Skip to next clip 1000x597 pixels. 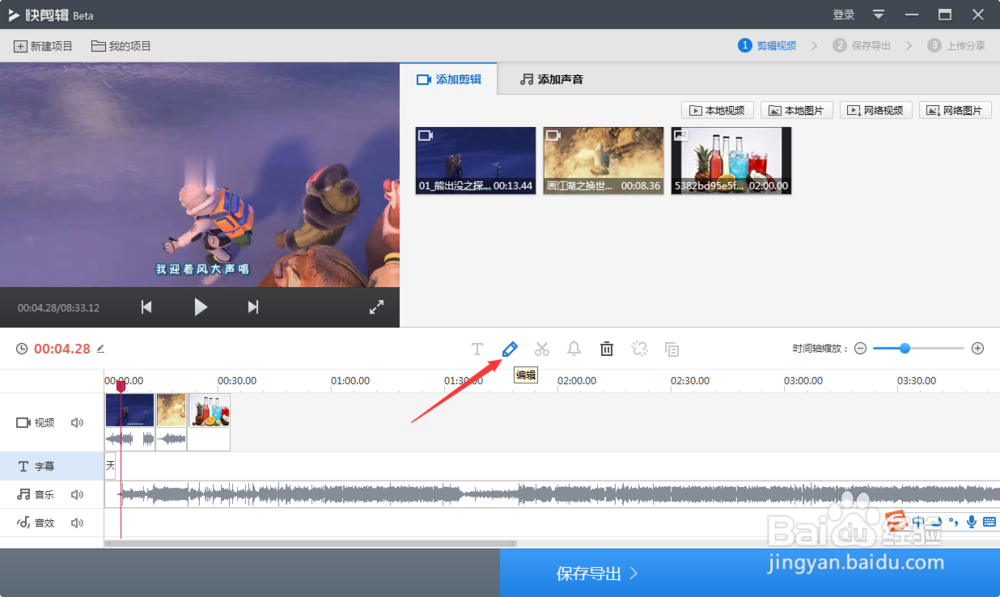coord(253,307)
